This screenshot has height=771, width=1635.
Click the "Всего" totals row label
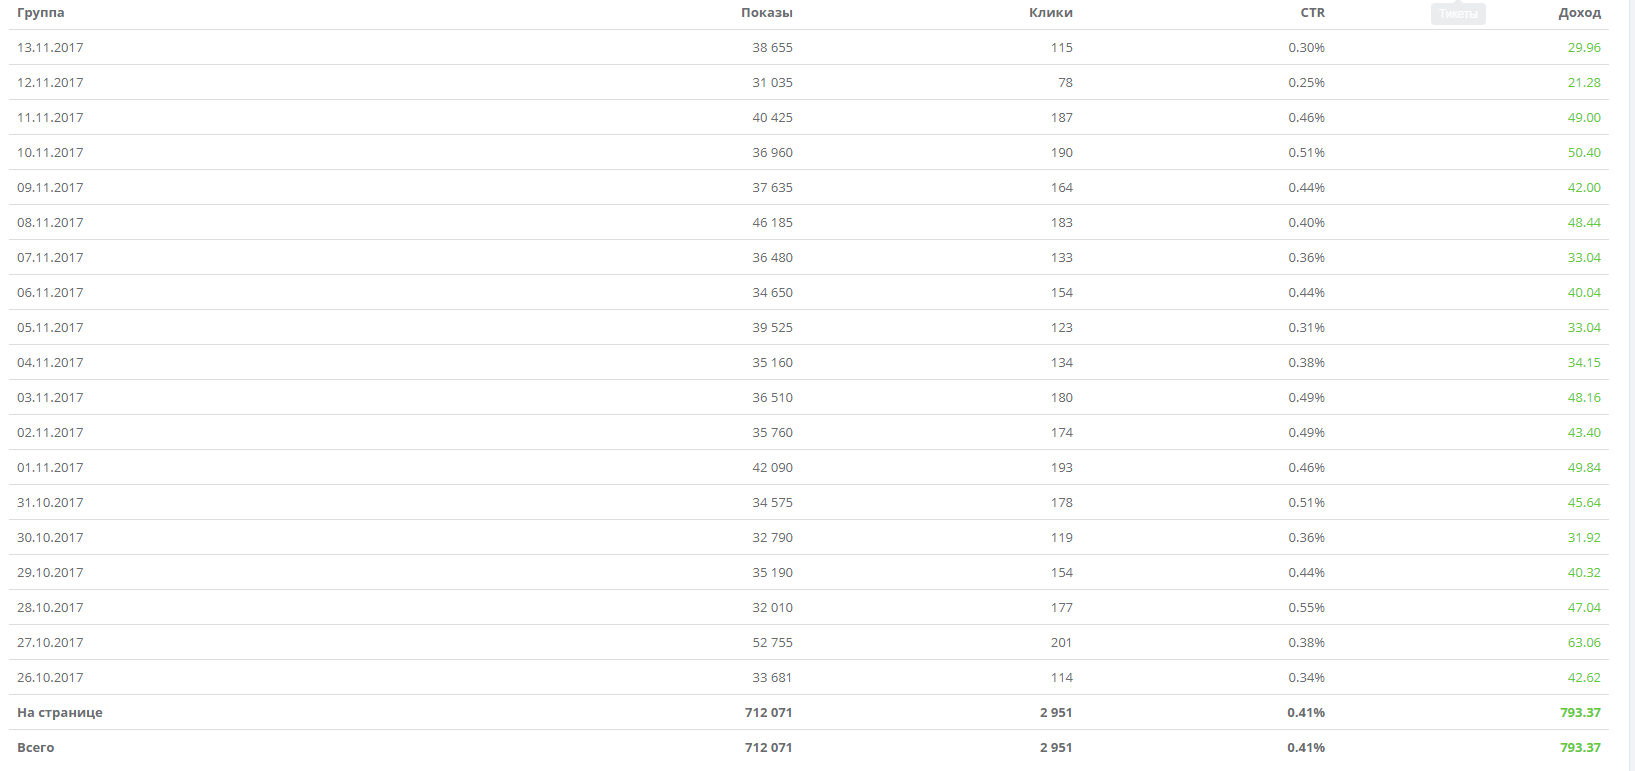36,748
